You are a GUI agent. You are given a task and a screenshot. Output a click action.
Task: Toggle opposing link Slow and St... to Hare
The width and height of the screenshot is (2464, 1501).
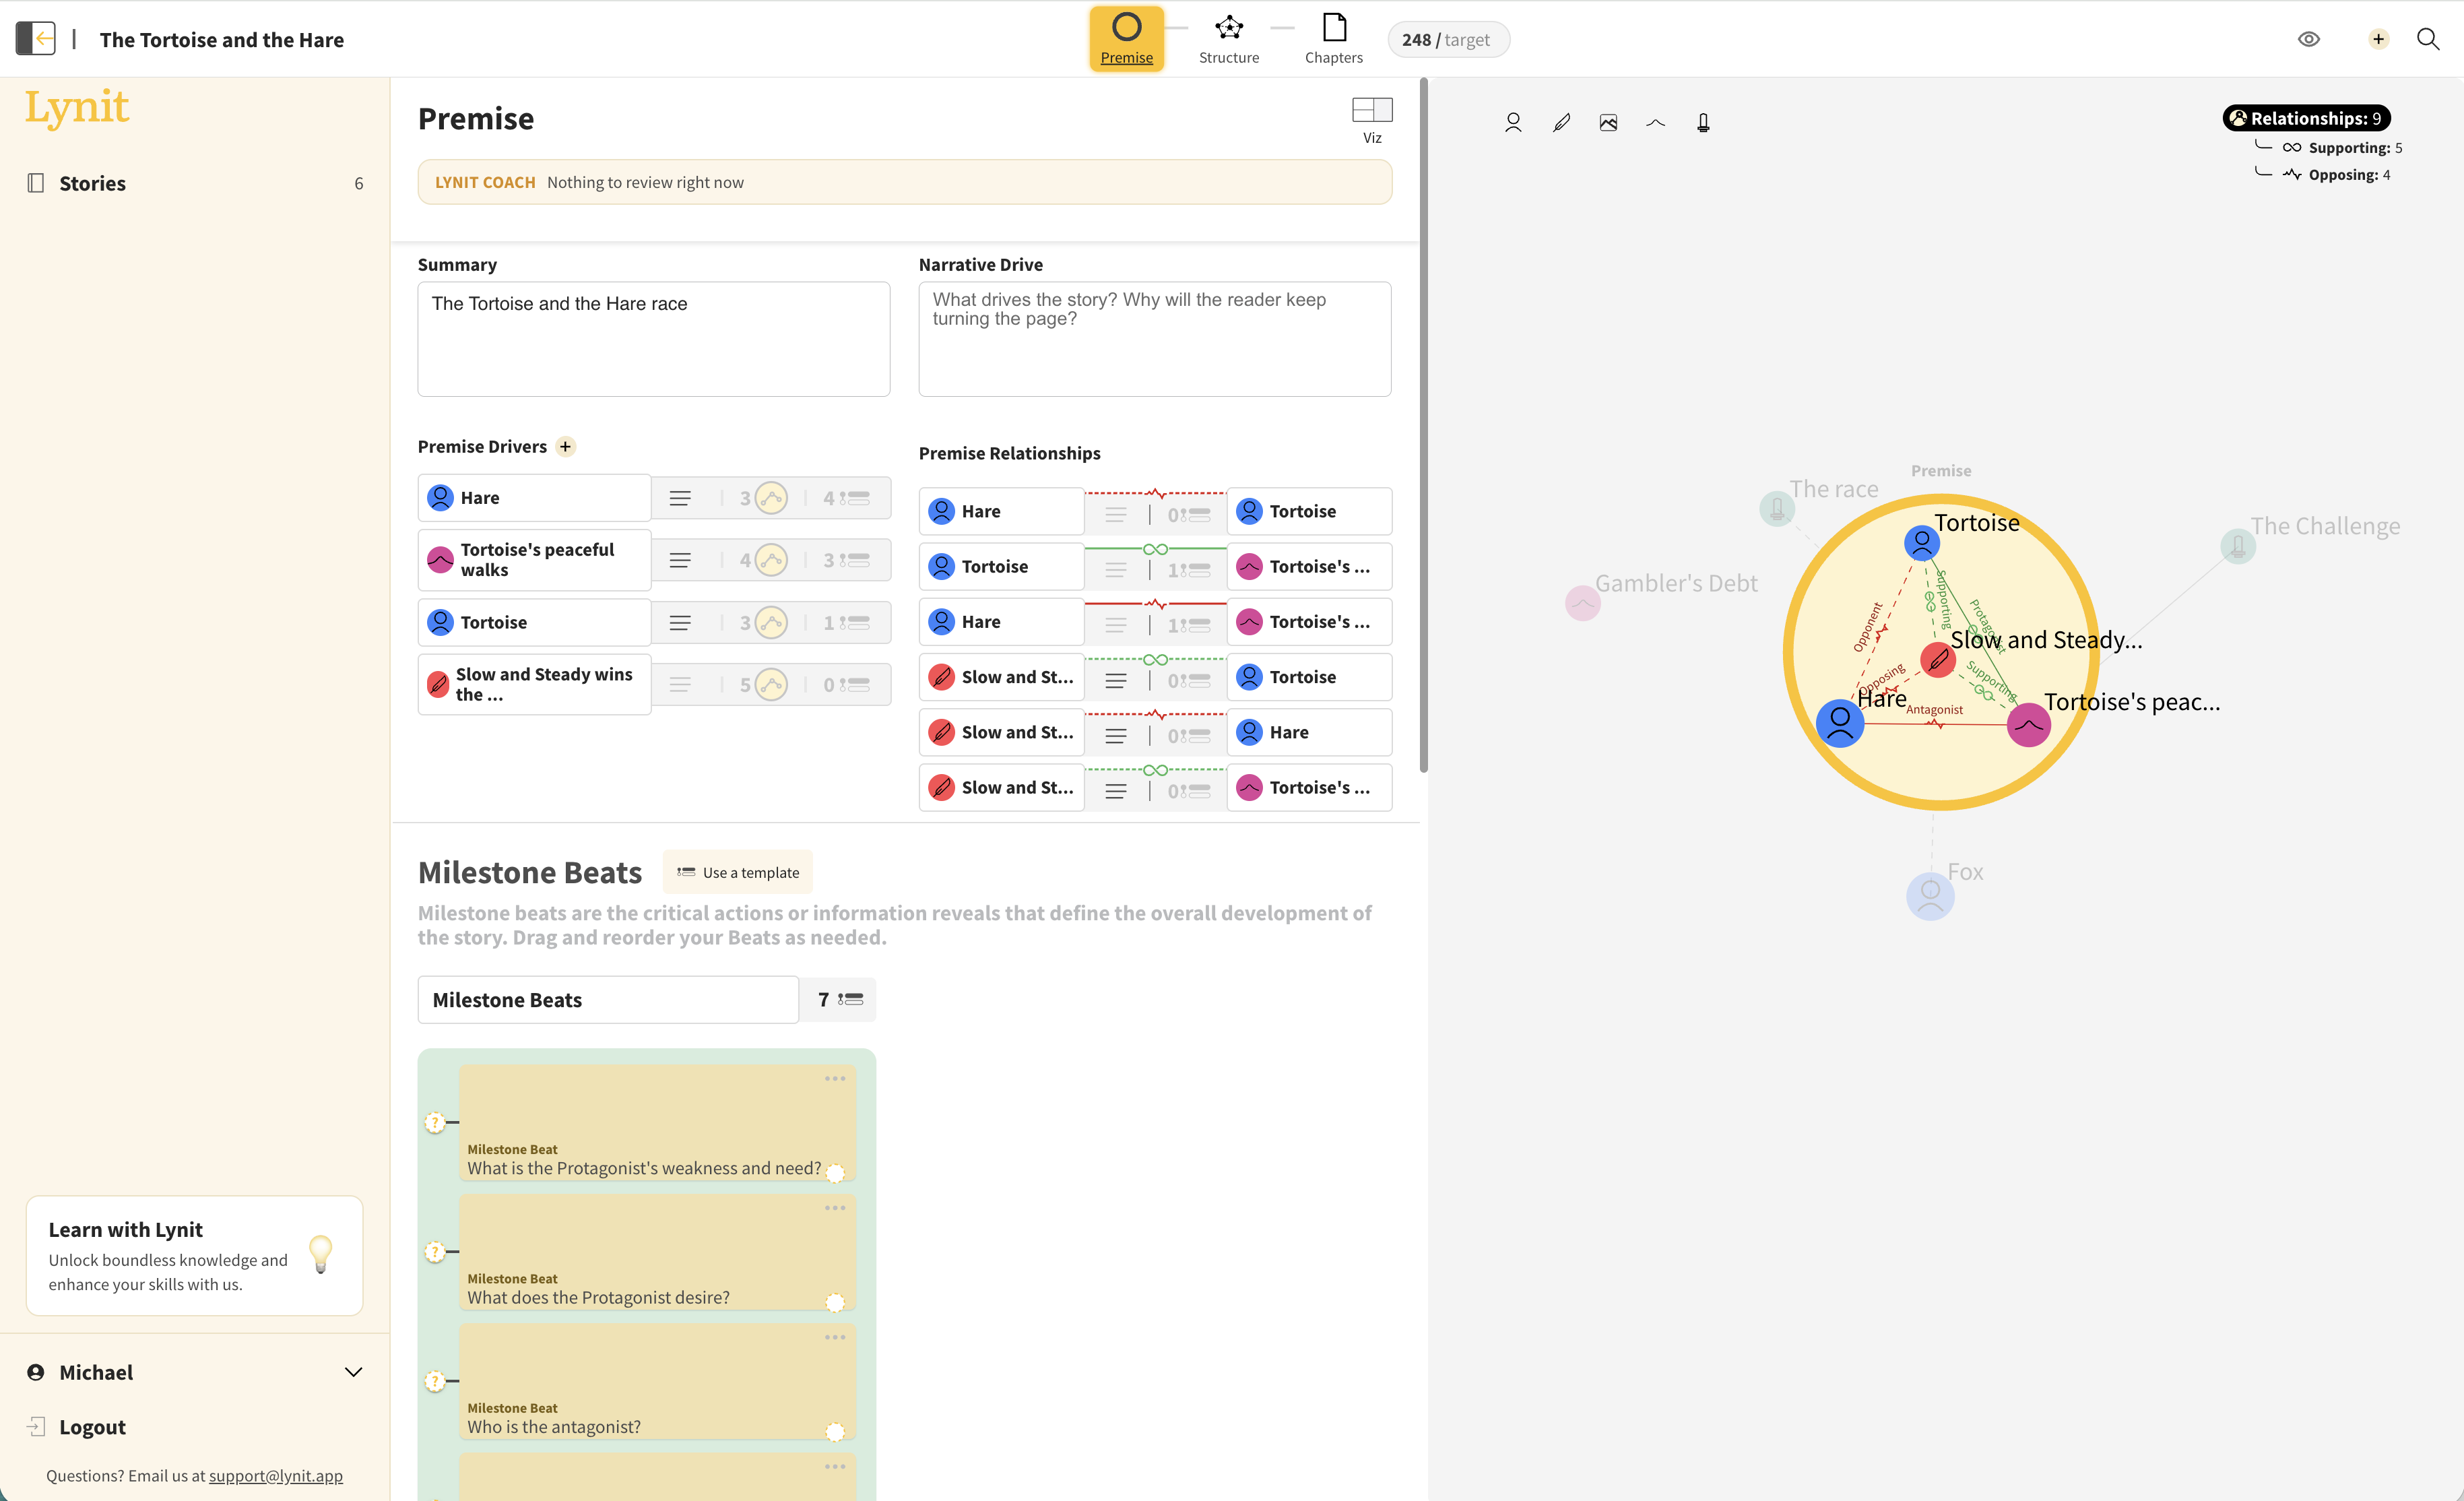click(1155, 714)
